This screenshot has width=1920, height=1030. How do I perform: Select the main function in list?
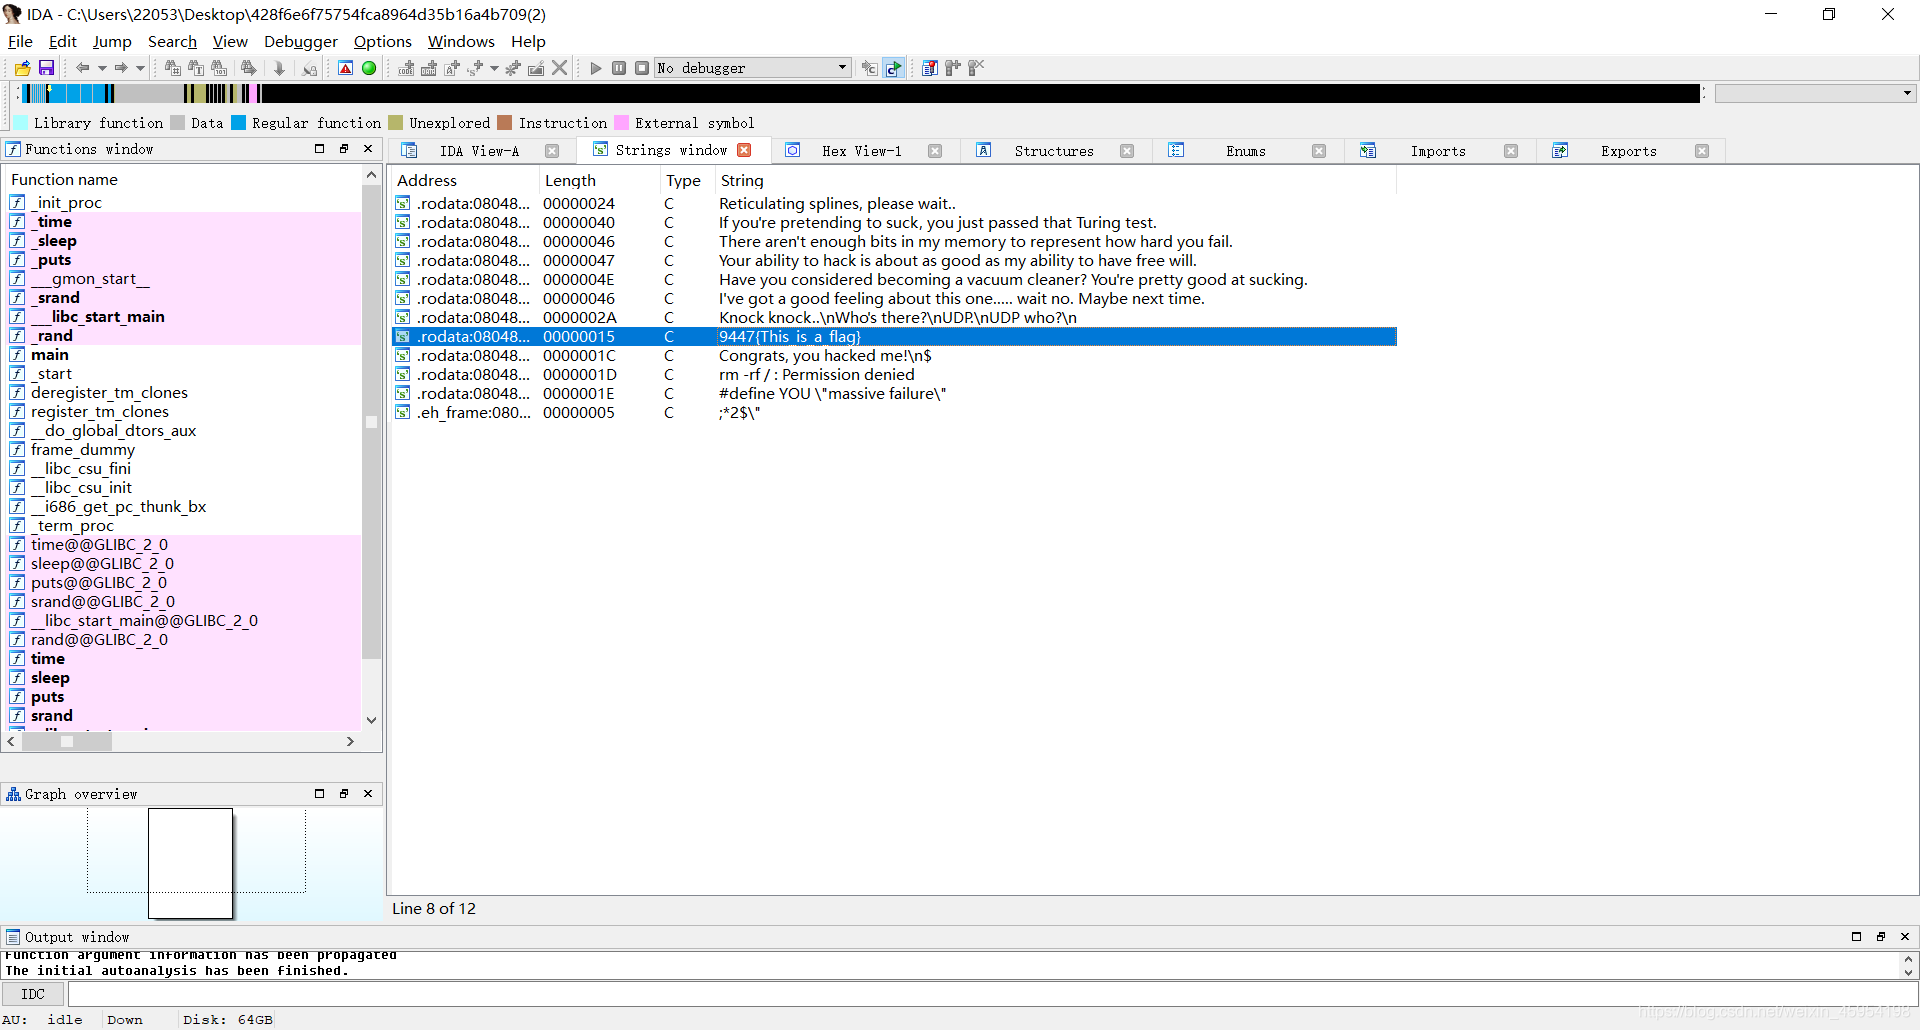50,355
